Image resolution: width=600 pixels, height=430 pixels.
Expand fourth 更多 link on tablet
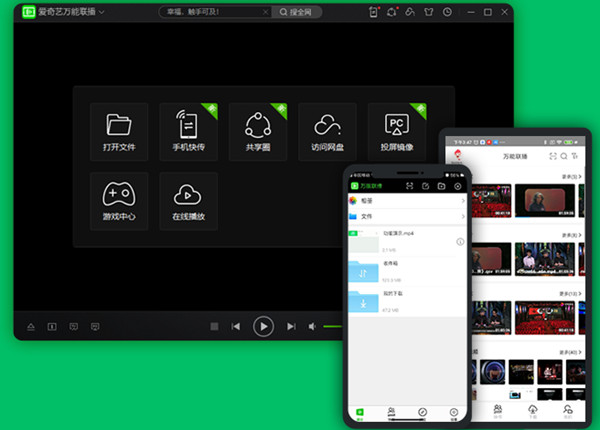click(570, 352)
